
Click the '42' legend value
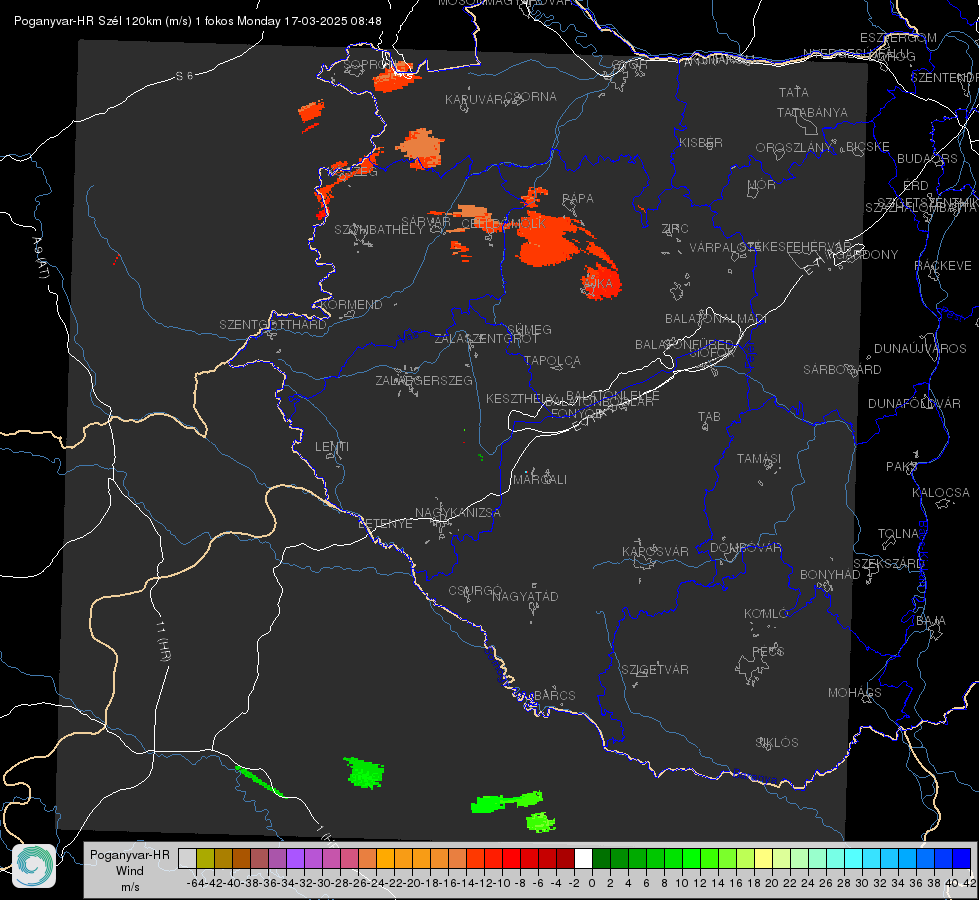tap(969, 883)
